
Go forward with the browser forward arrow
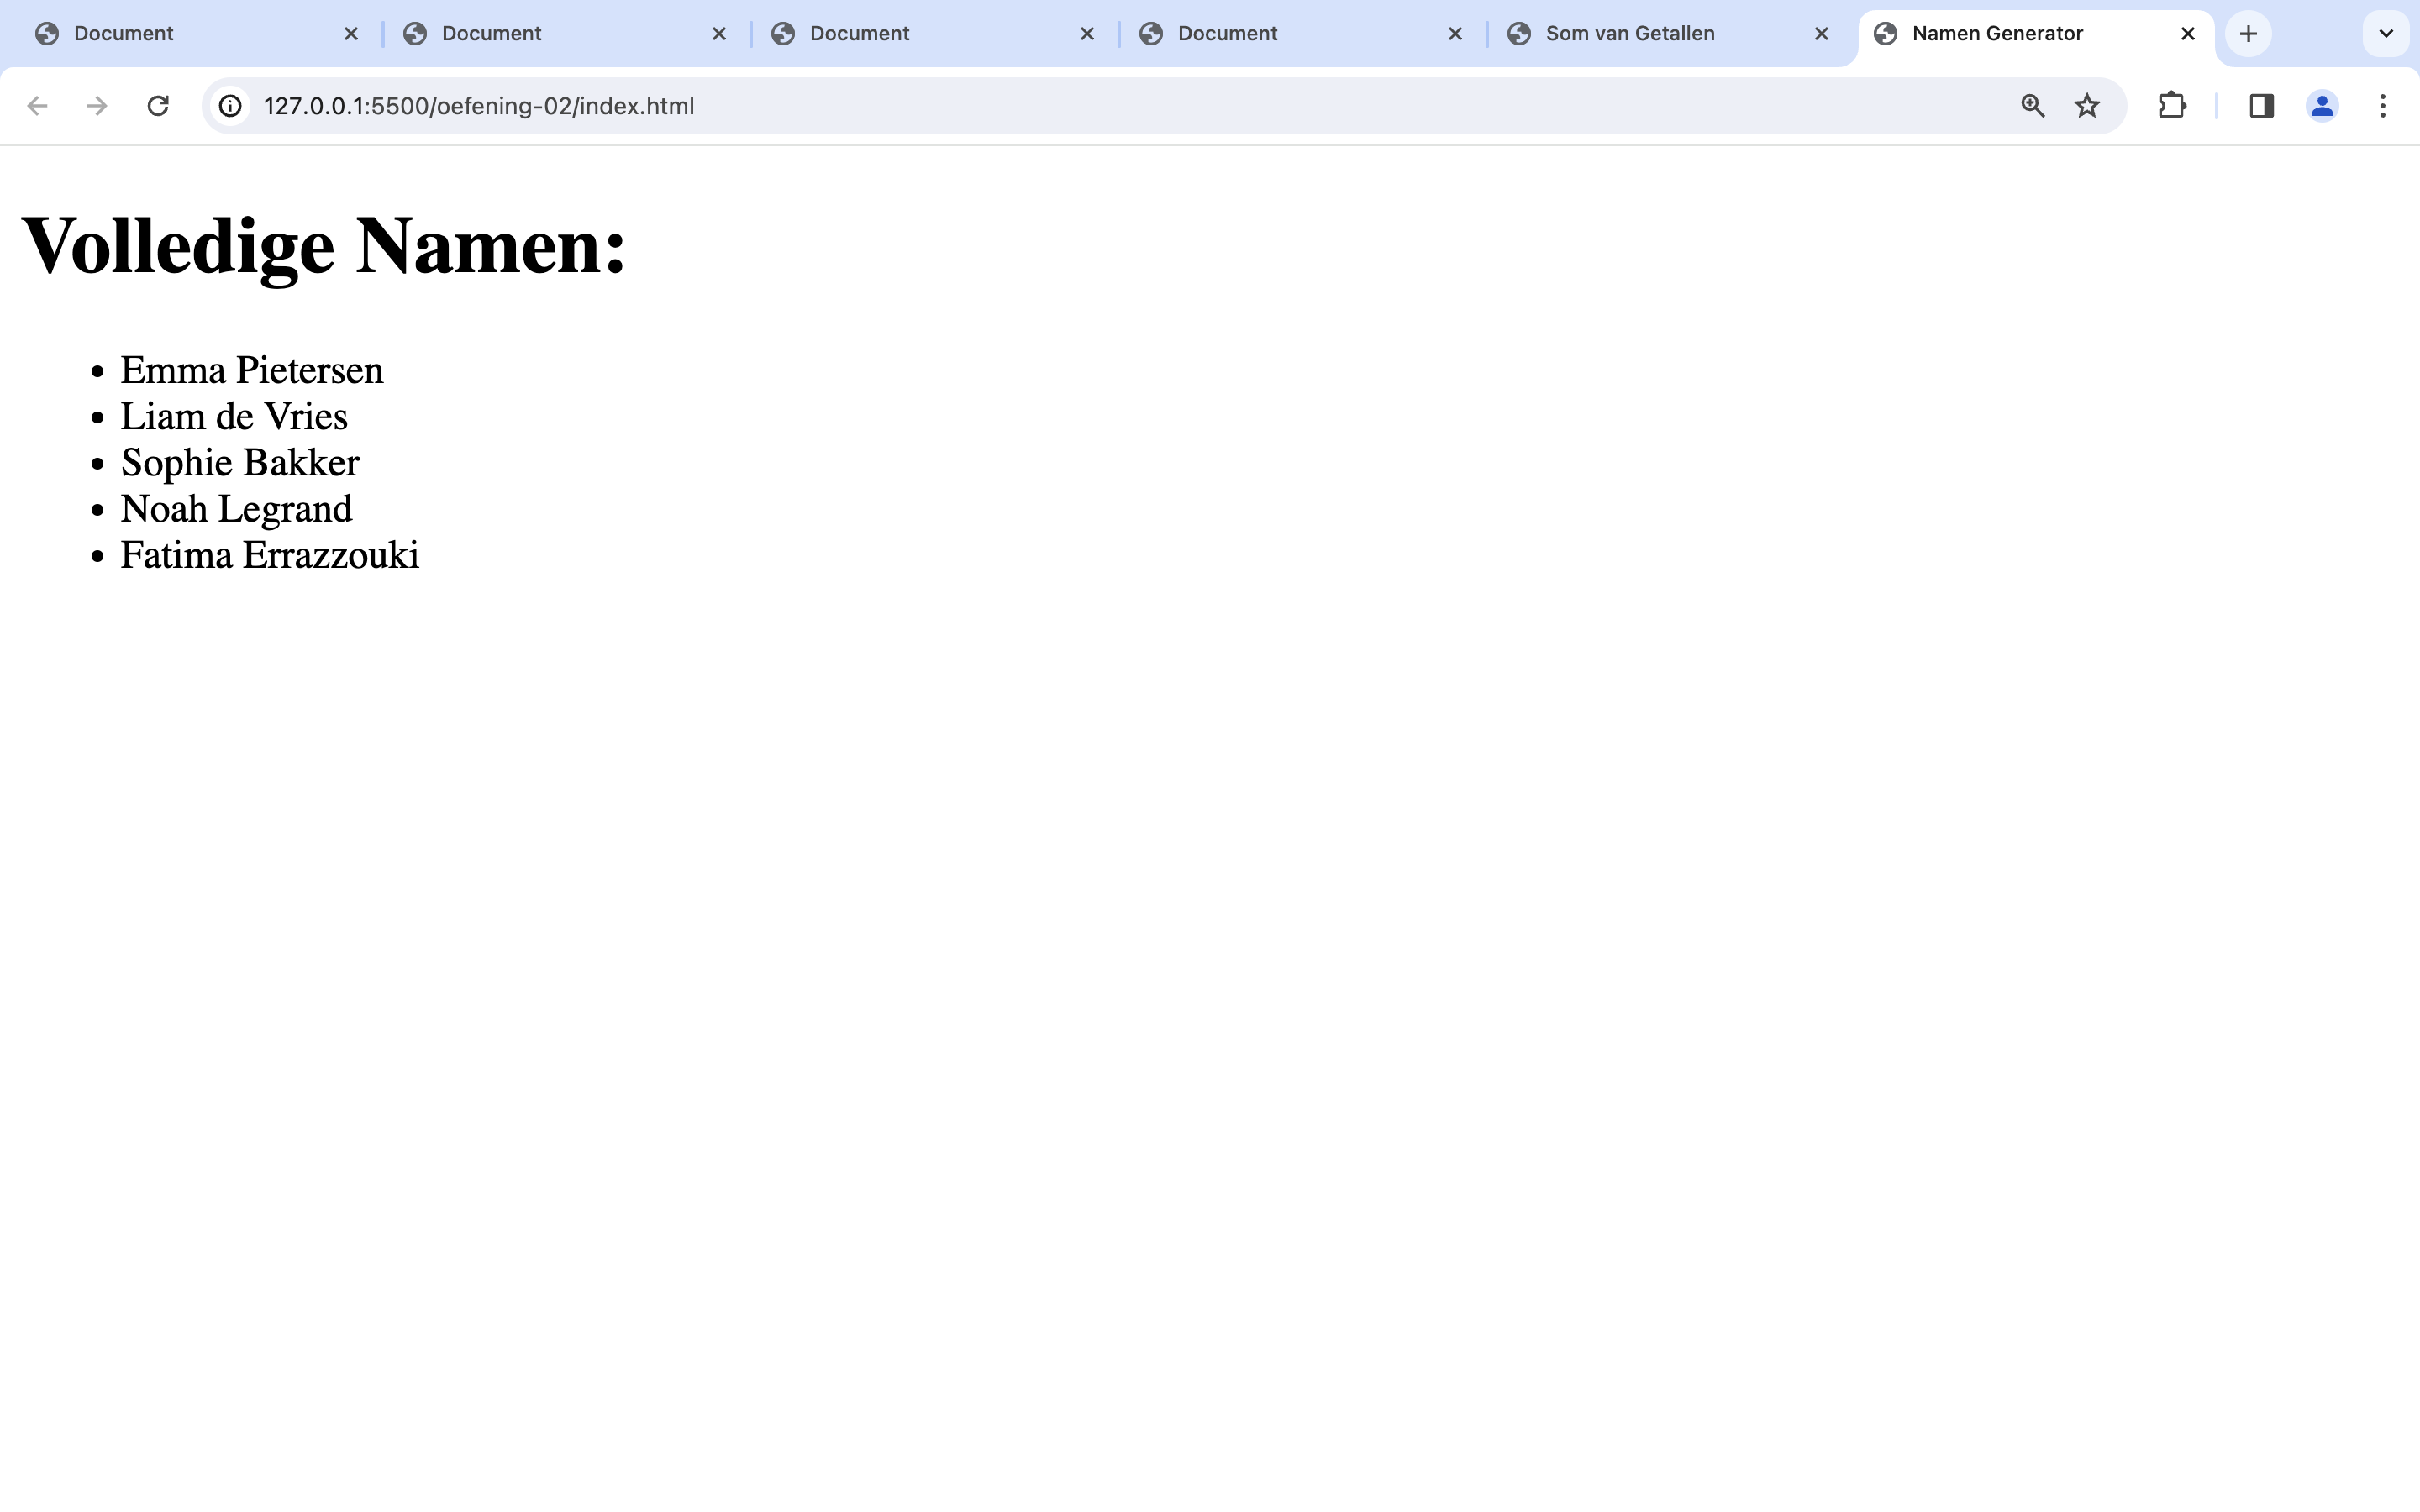pyautogui.click(x=97, y=106)
